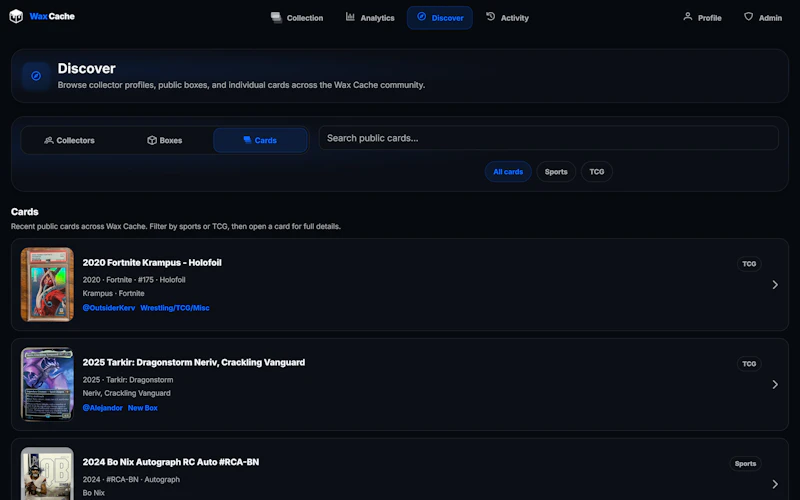Open the Neriv, Crackling Vanguard thumbnail
The width and height of the screenshot is (800, 500).
[x=47, y=385]
